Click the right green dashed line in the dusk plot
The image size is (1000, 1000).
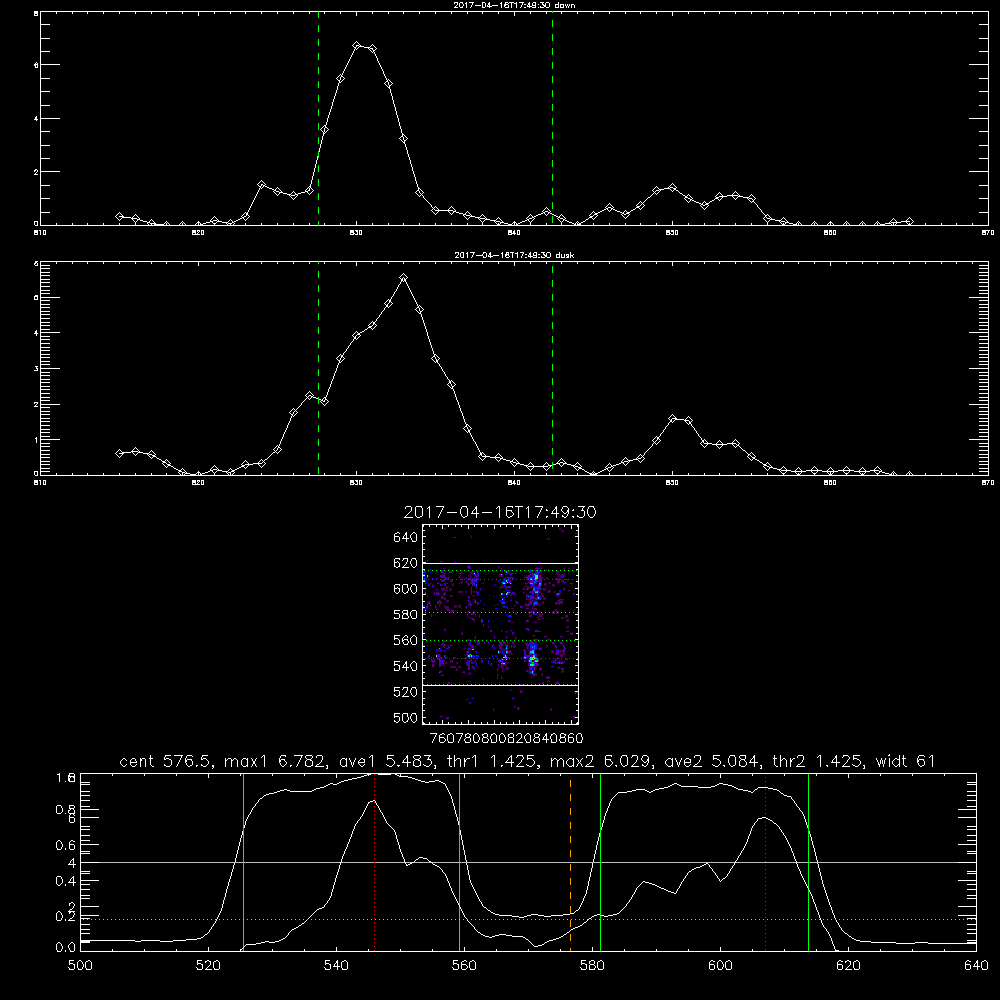tap(552, 368)
